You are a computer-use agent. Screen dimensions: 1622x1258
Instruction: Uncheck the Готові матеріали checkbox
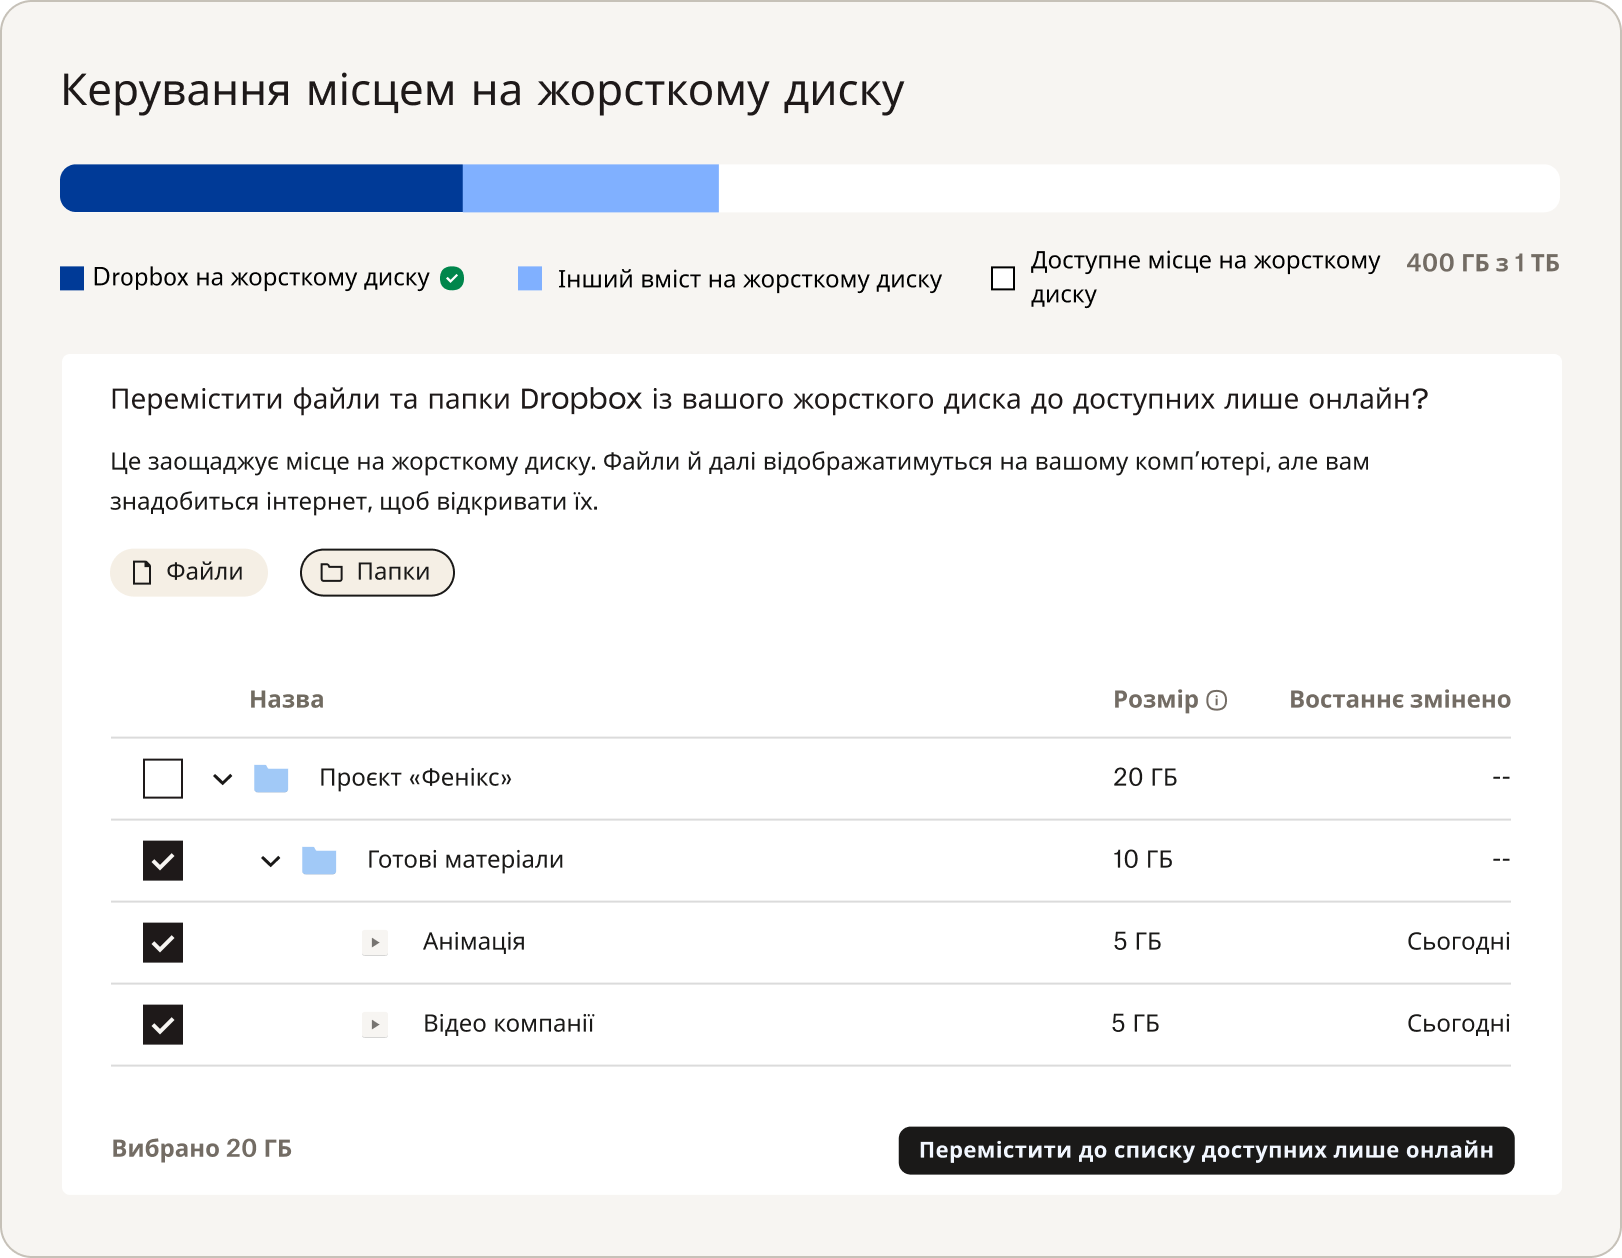coord(163,860)
